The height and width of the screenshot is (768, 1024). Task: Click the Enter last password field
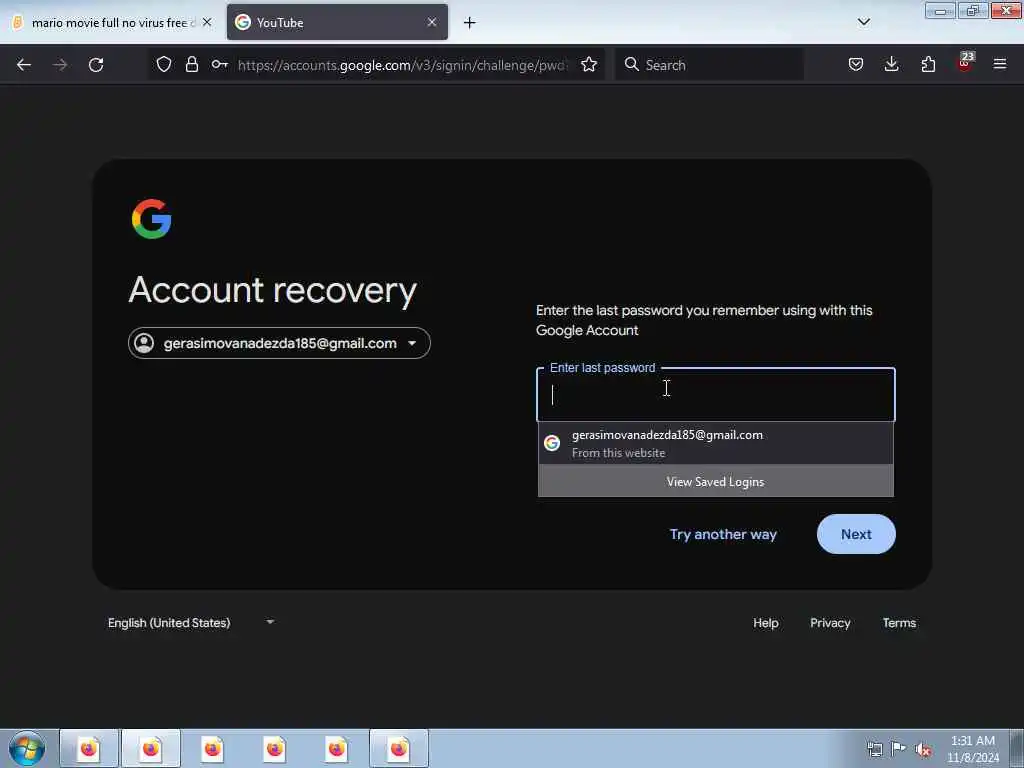[x=716, y=394]
